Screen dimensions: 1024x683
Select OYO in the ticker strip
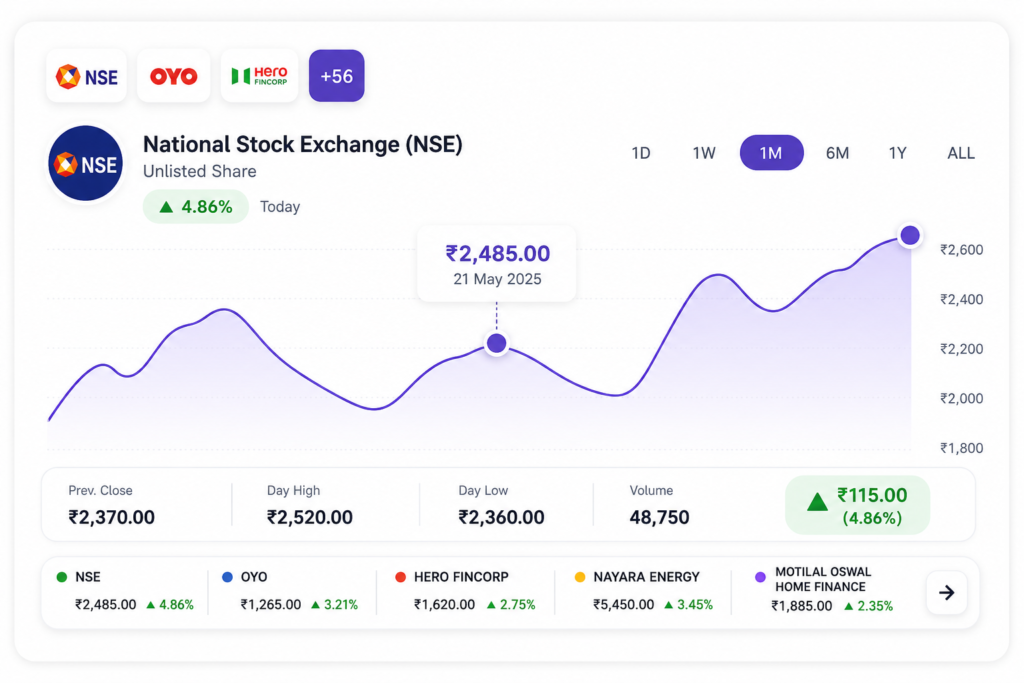coord(290,591)
